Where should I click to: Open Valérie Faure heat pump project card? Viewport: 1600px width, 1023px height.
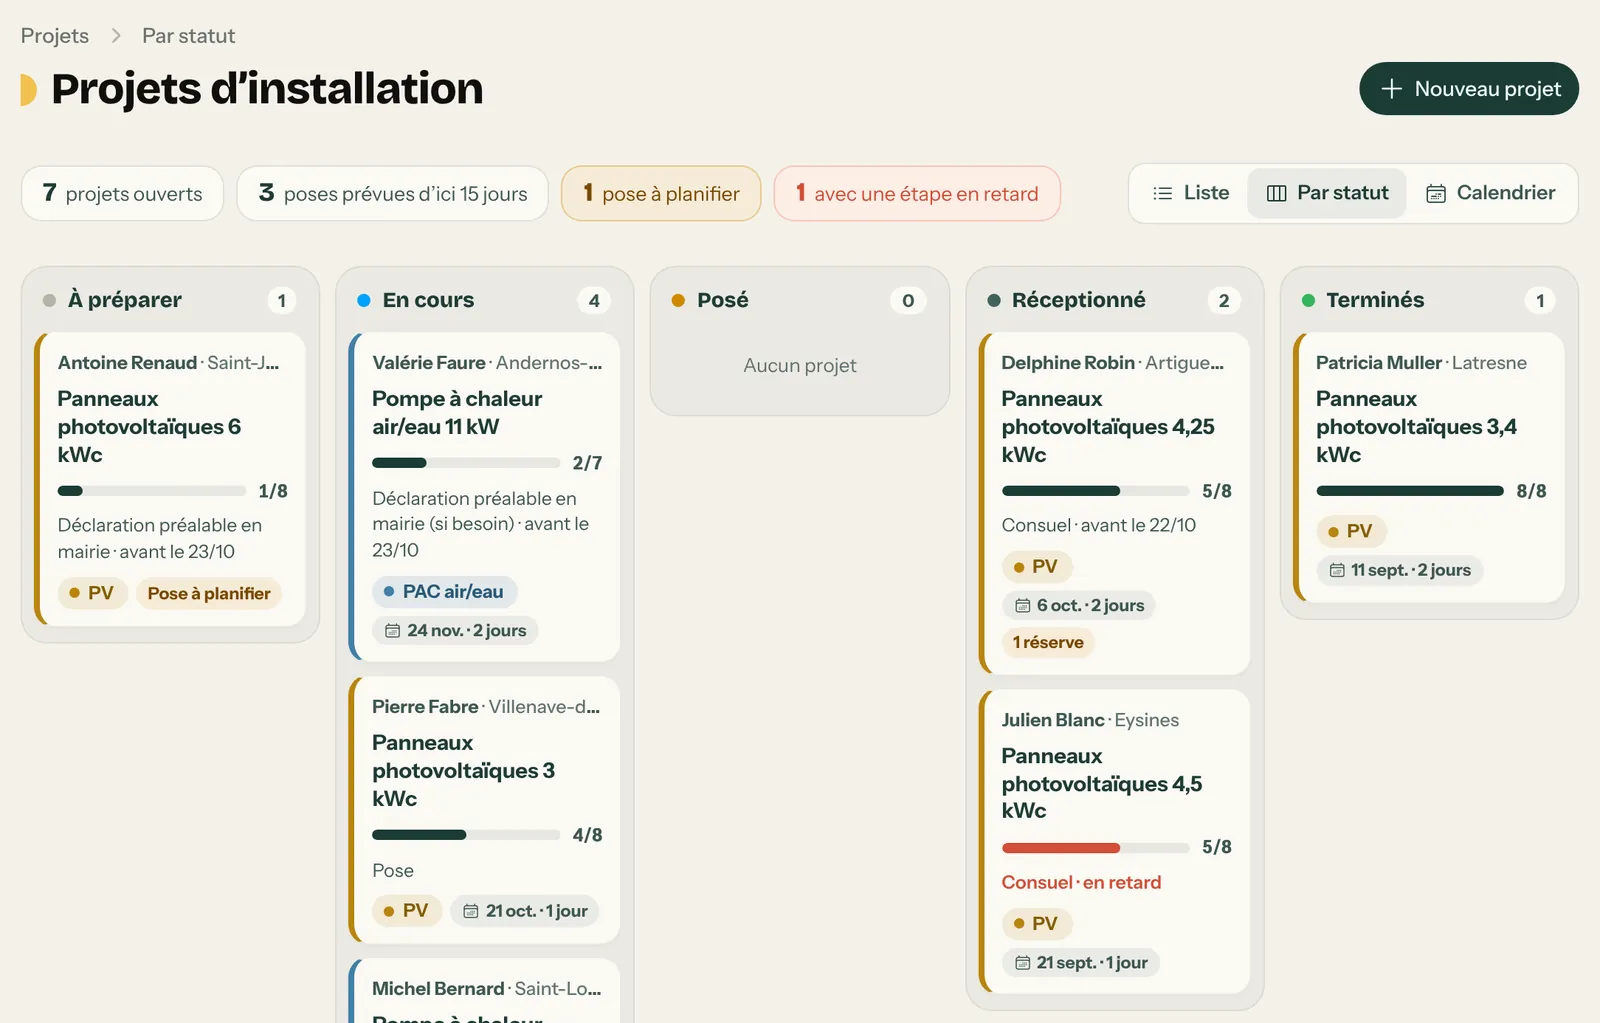[484, 497]
